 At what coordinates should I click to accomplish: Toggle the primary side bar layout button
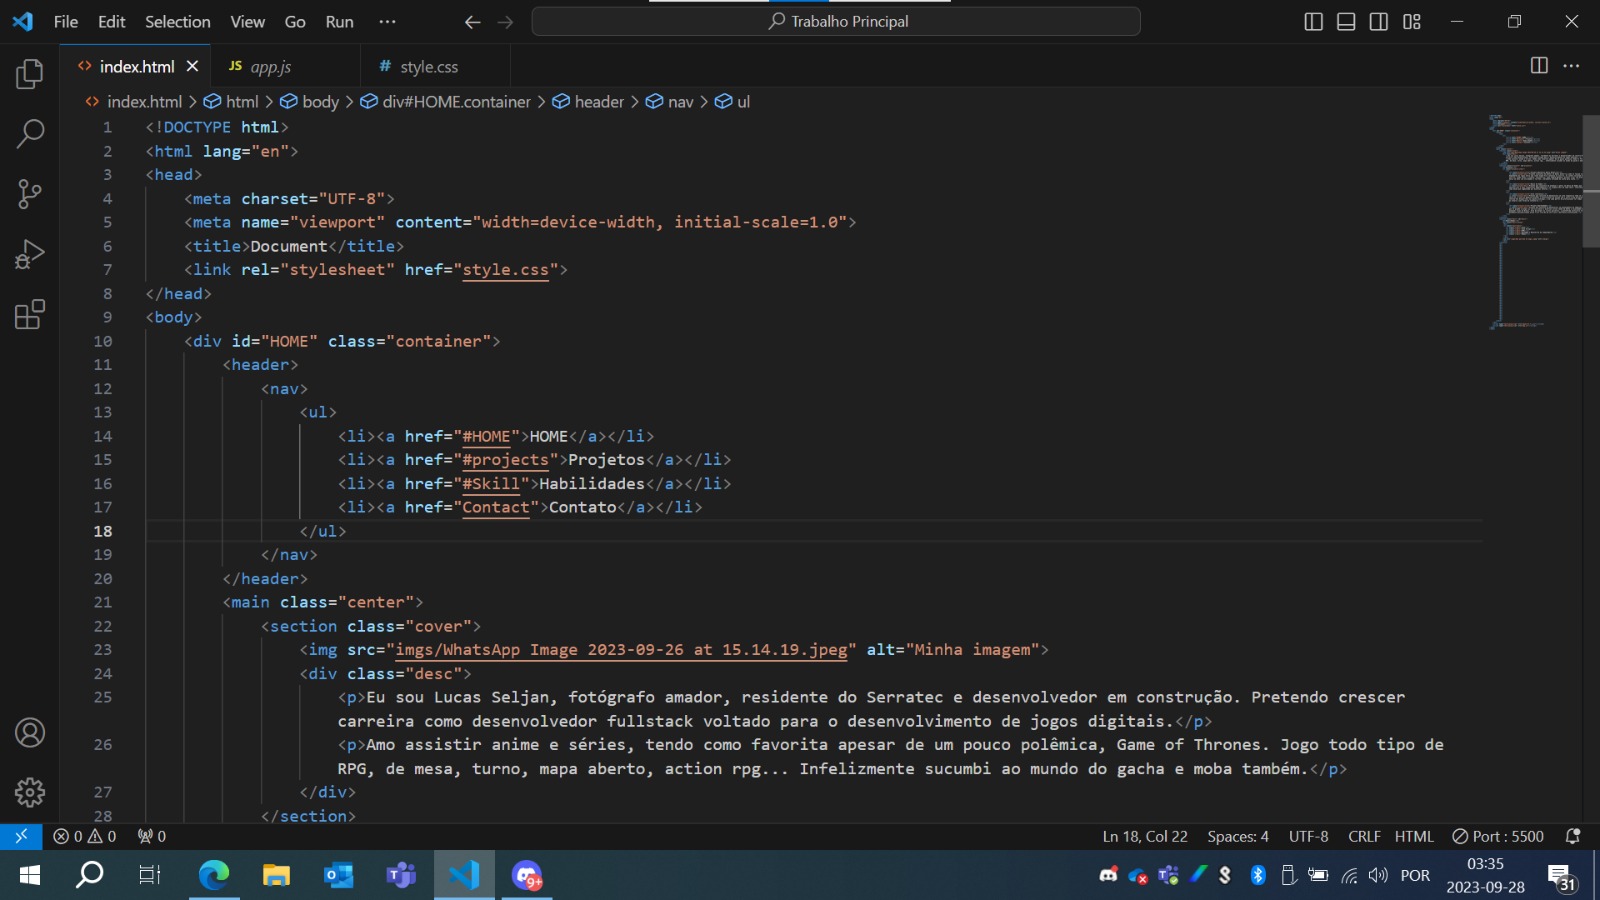(x=1314, y=22)
